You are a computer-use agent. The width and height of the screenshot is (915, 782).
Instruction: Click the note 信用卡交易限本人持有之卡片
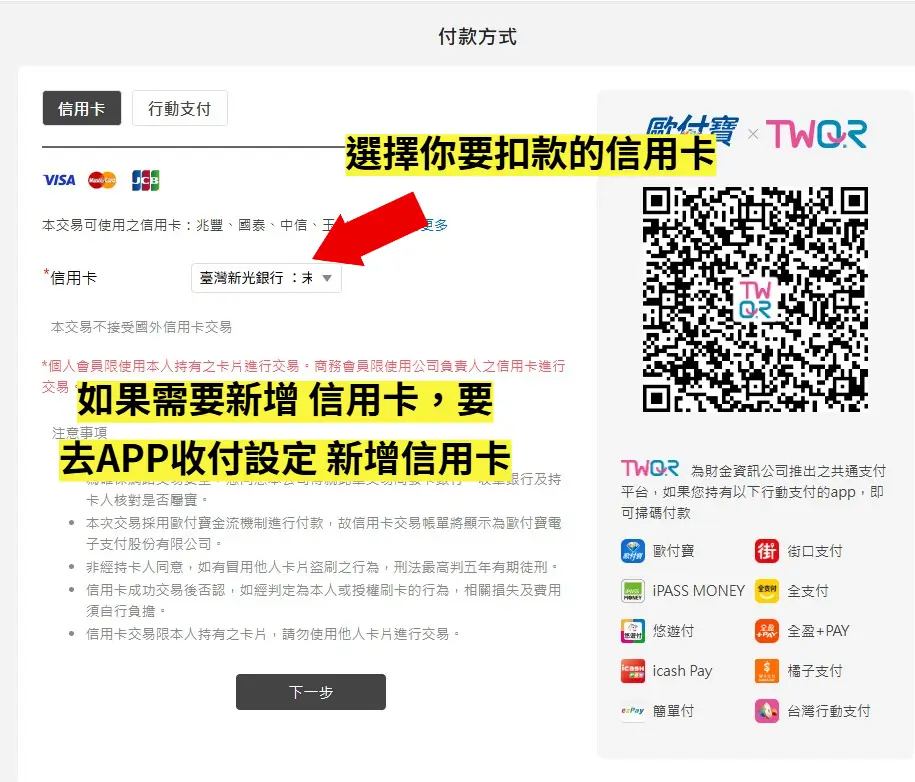click(x=273, y=634)
